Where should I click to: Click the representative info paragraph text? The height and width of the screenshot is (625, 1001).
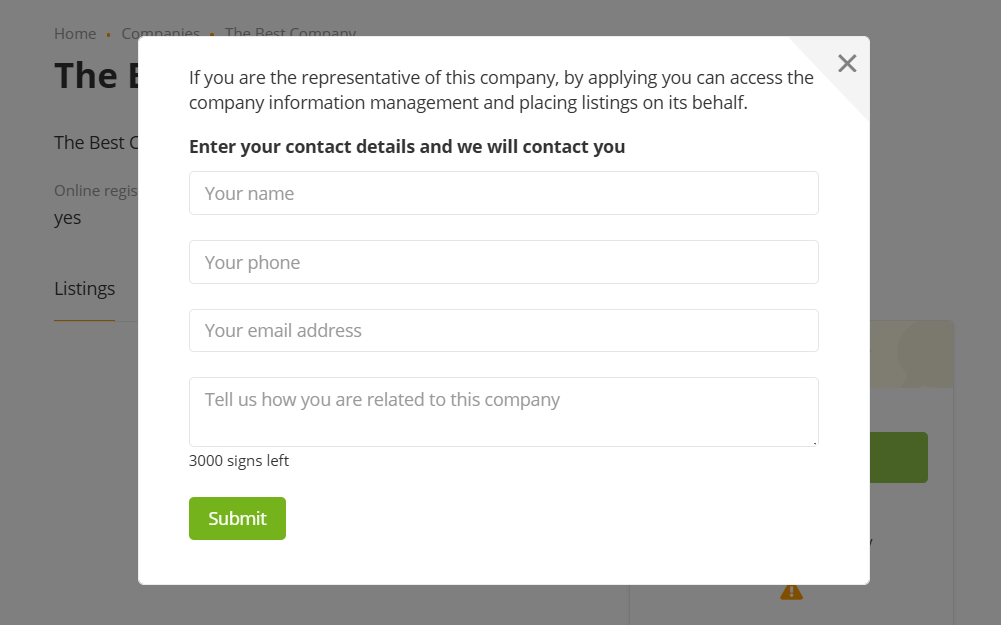coord(501,90)
